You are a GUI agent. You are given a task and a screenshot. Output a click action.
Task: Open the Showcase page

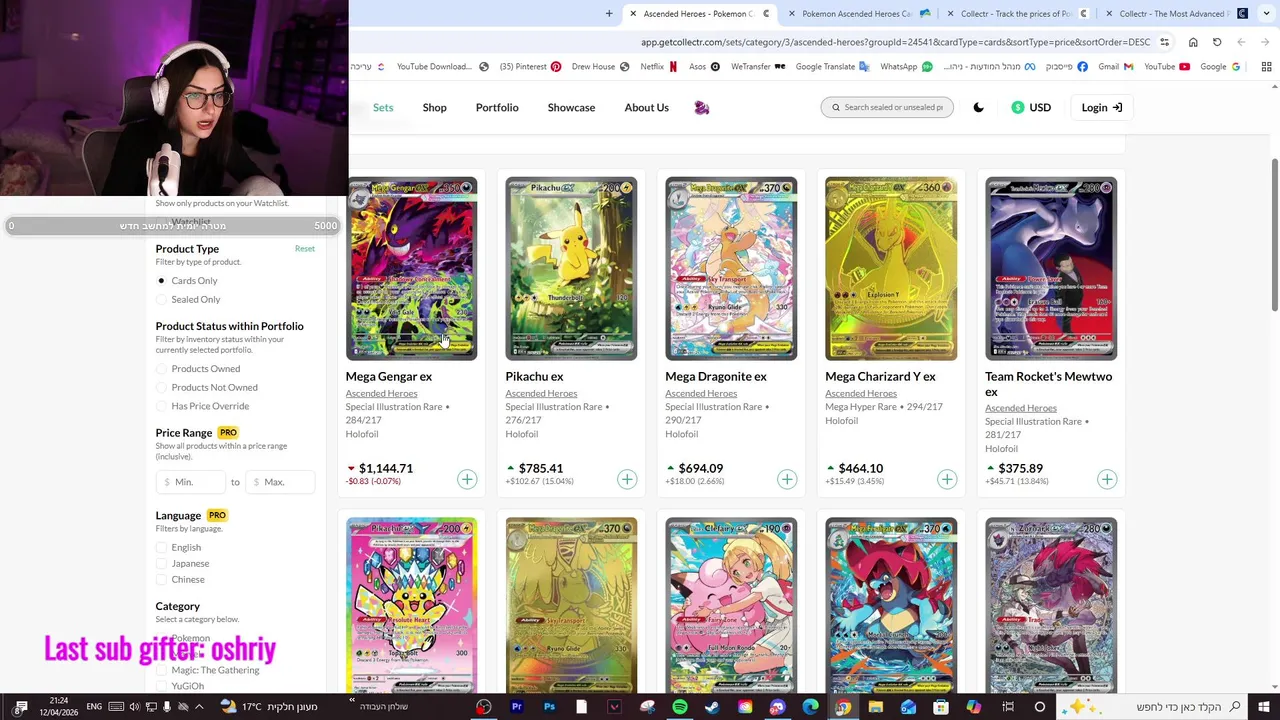(571, 107)
